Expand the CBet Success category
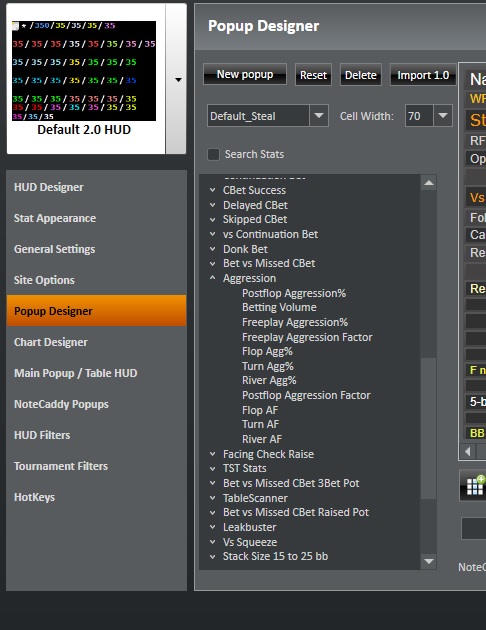Image resolution: width=486 pixels, height=630 pixels. click(212, 190)
